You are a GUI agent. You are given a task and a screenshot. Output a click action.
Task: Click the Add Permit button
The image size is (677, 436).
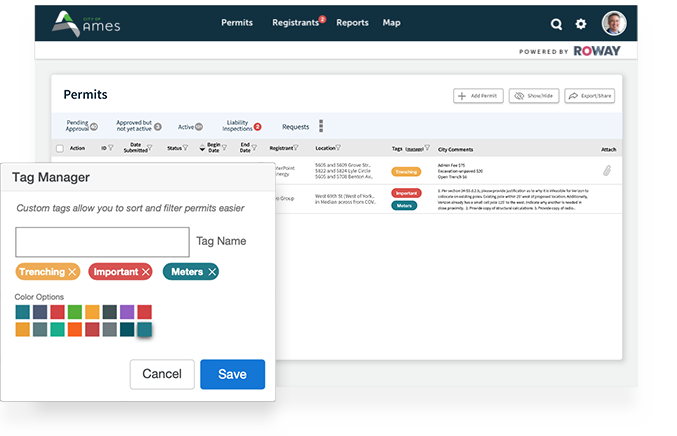477,96
